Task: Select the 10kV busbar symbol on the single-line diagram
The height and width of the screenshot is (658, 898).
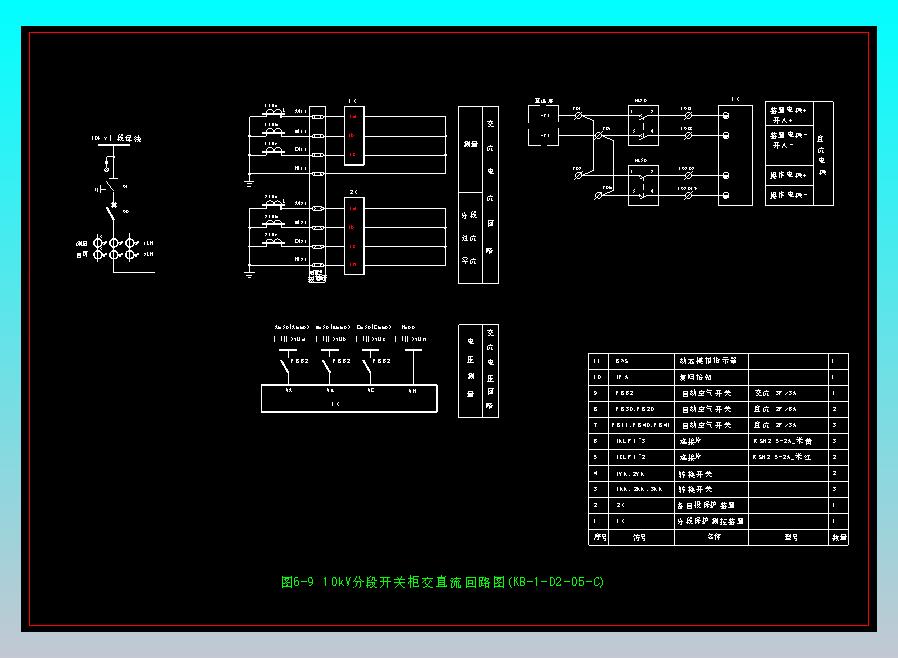Action: (114, 145)
